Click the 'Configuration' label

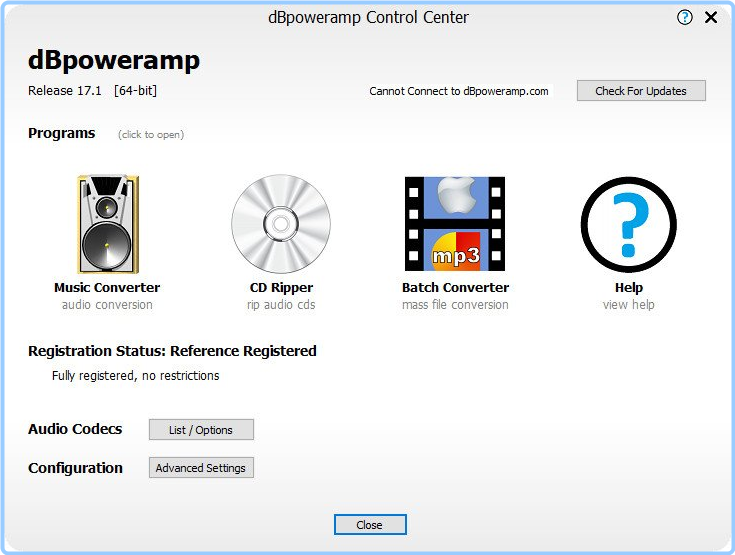(x=75, y=468)
